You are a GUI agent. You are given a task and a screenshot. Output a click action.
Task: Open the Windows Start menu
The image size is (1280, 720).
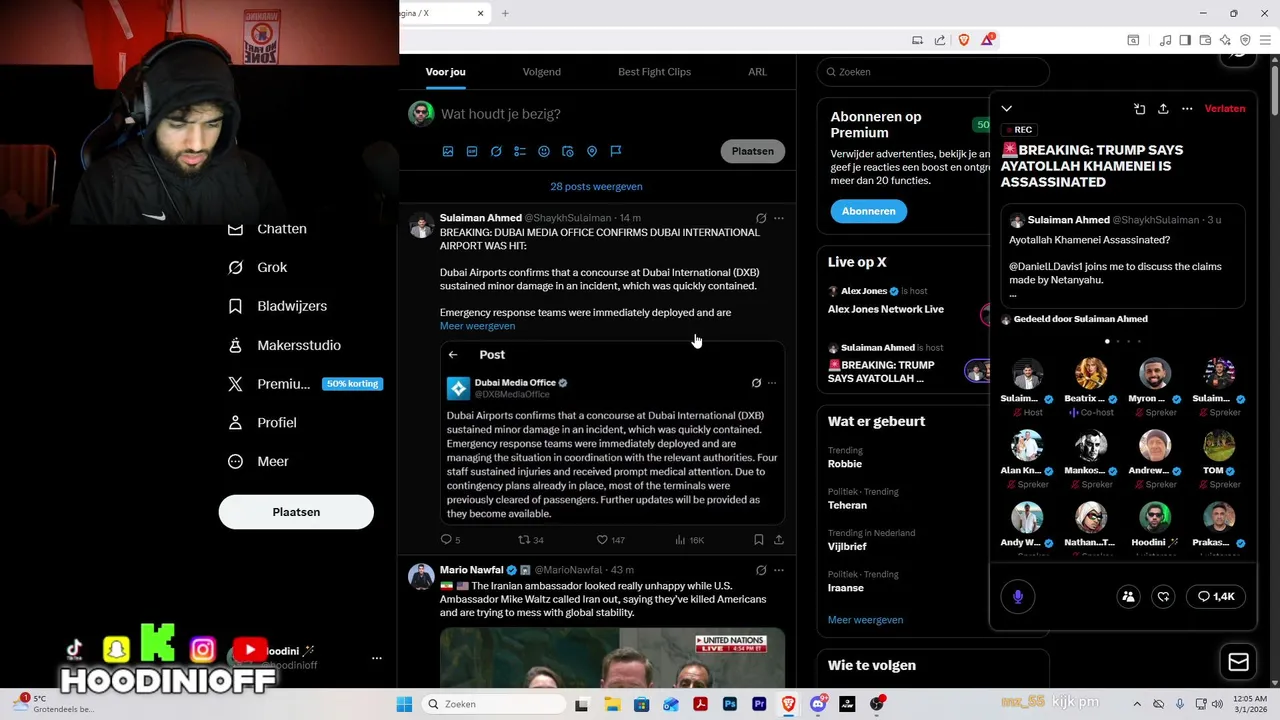(404, 704)
